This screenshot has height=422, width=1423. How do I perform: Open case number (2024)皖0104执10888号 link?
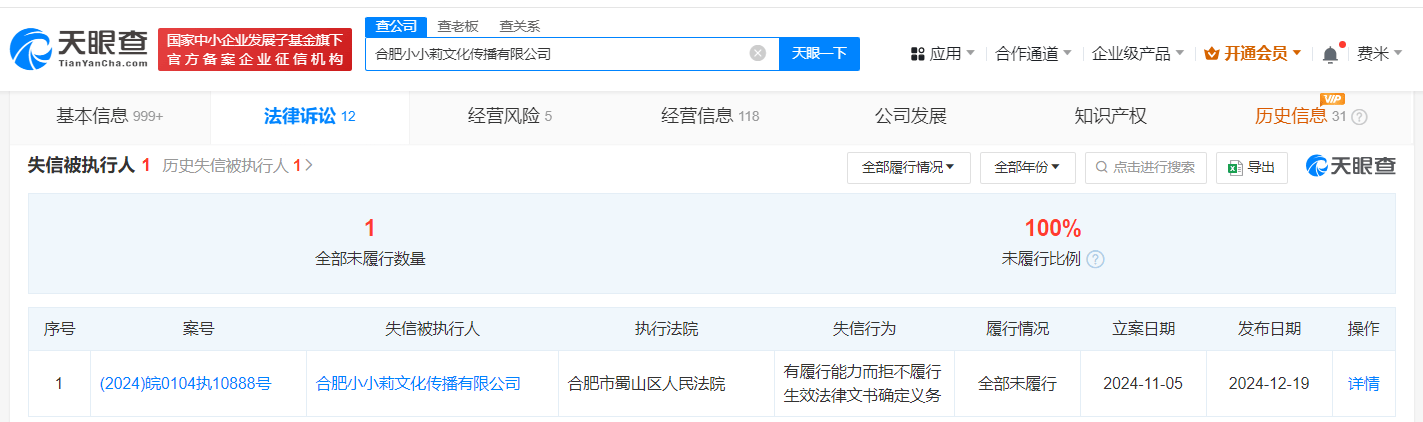coord(185,383)
